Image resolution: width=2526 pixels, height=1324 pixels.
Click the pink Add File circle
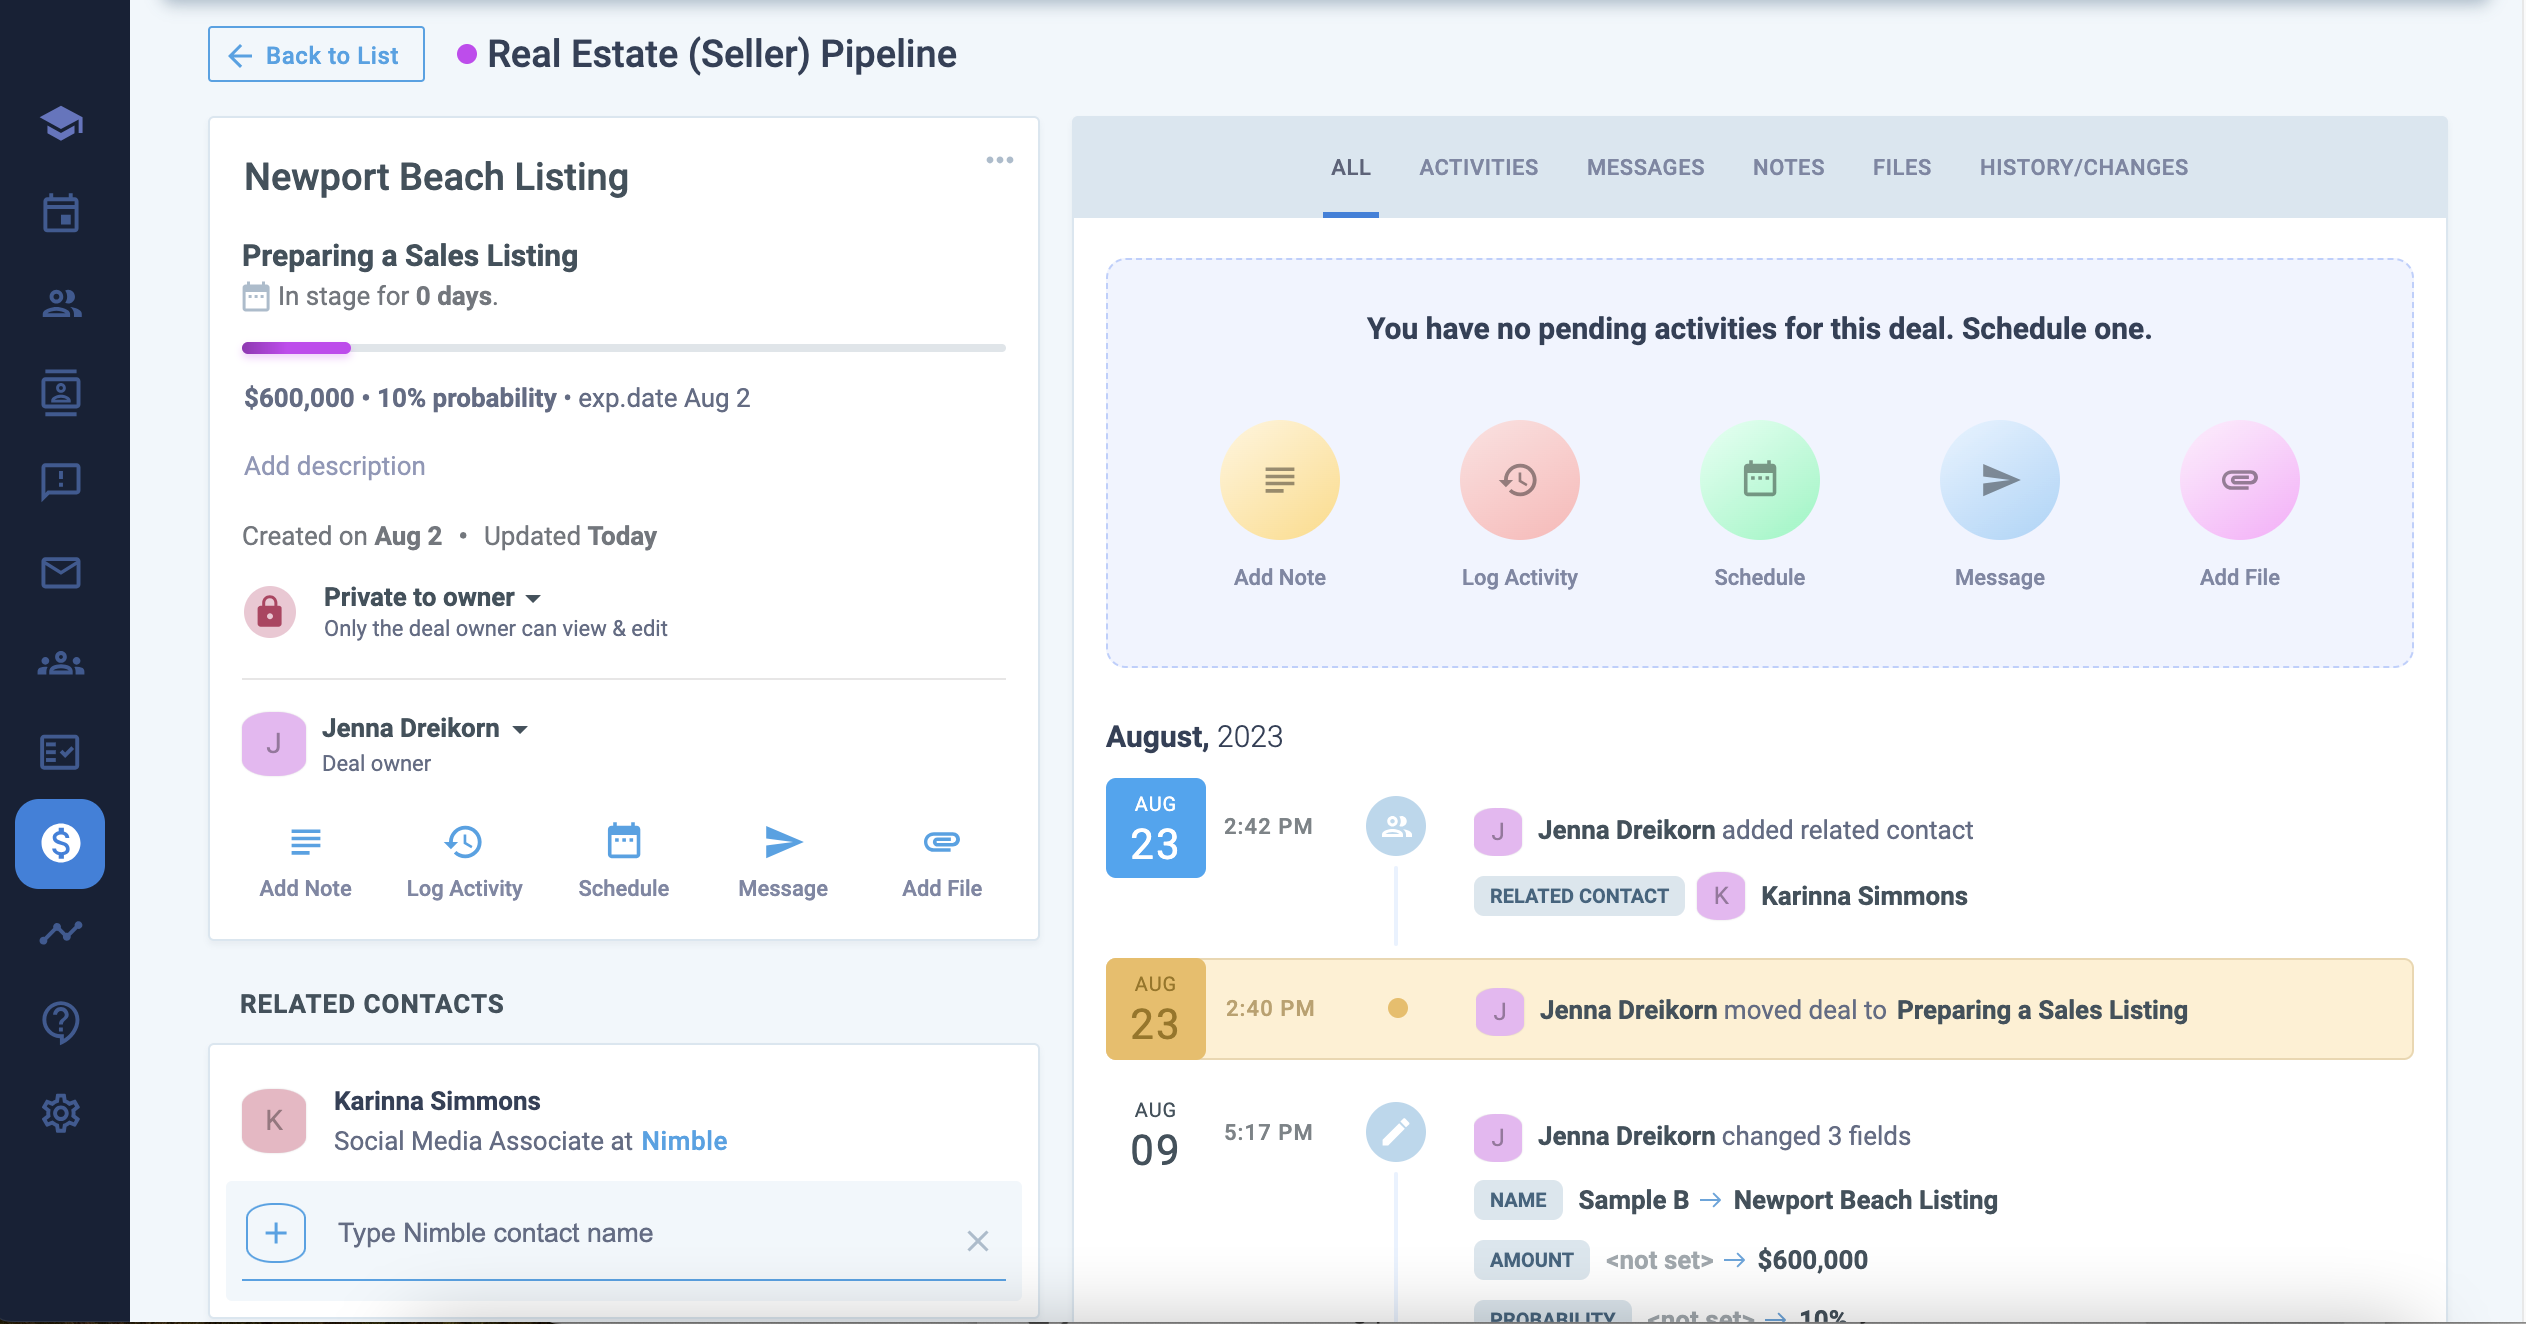(x=2239, y=480)
